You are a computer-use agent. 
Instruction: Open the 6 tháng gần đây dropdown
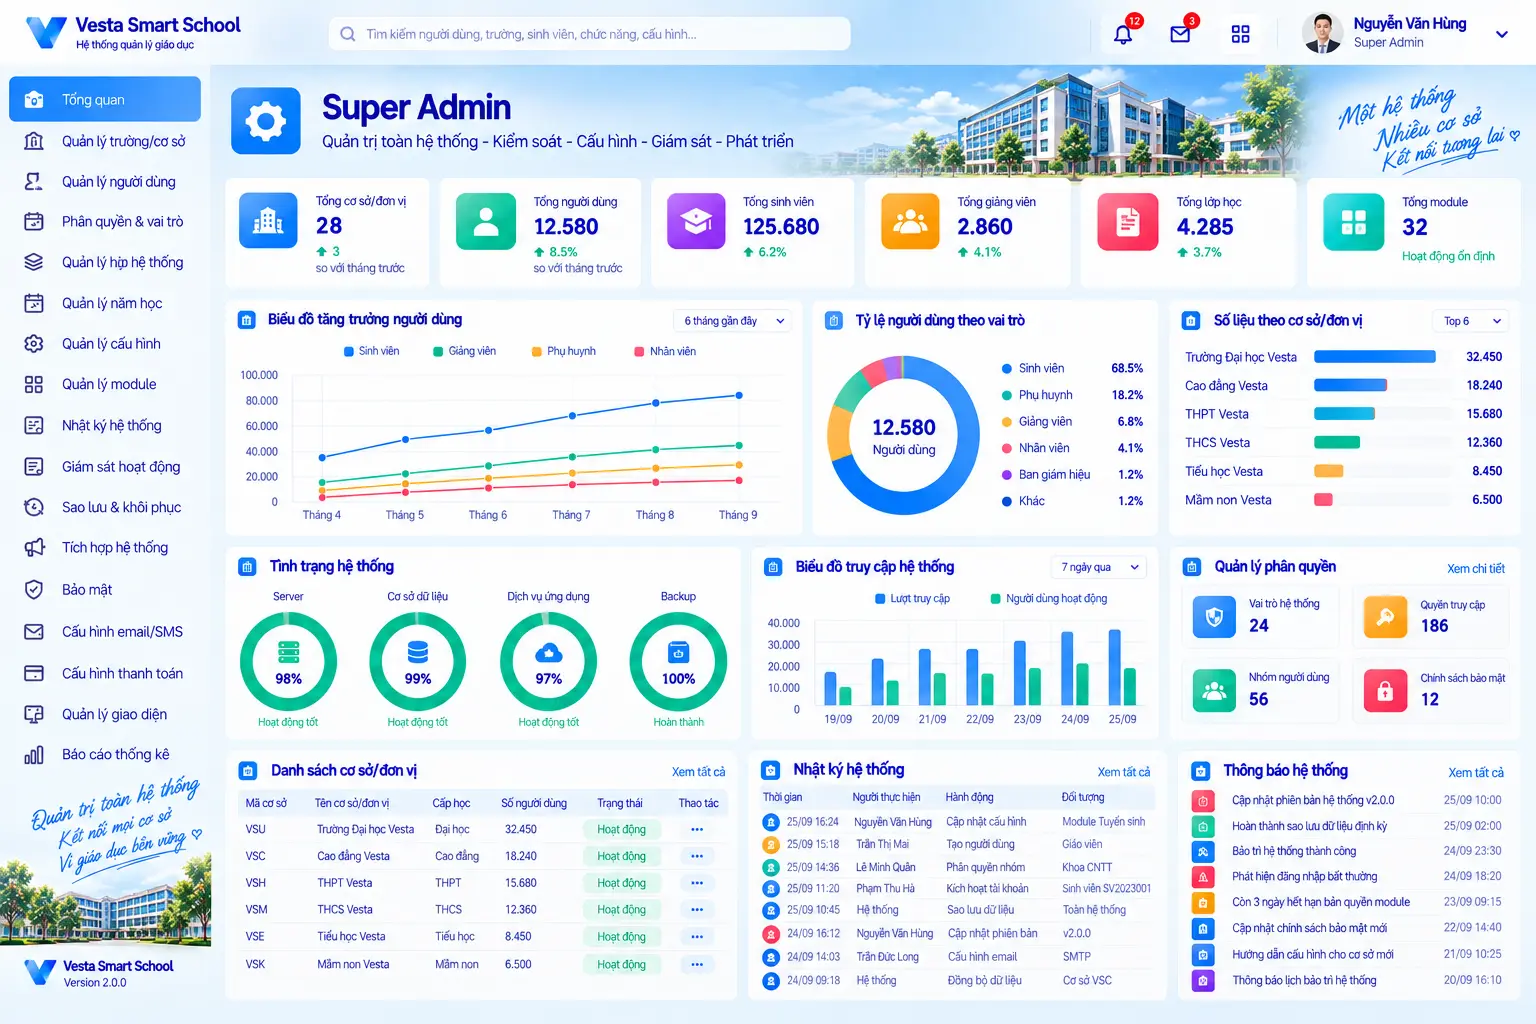pos(733,321)
